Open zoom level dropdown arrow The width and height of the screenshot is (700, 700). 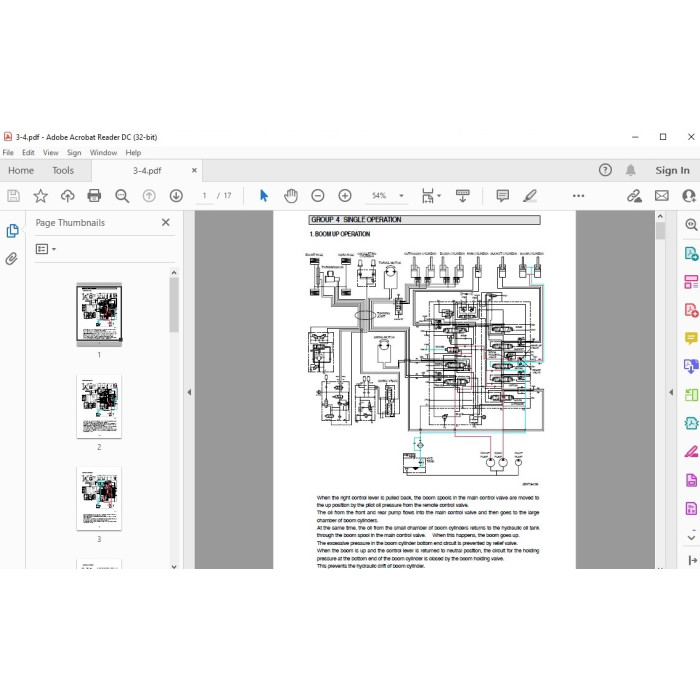pos(401,196)
